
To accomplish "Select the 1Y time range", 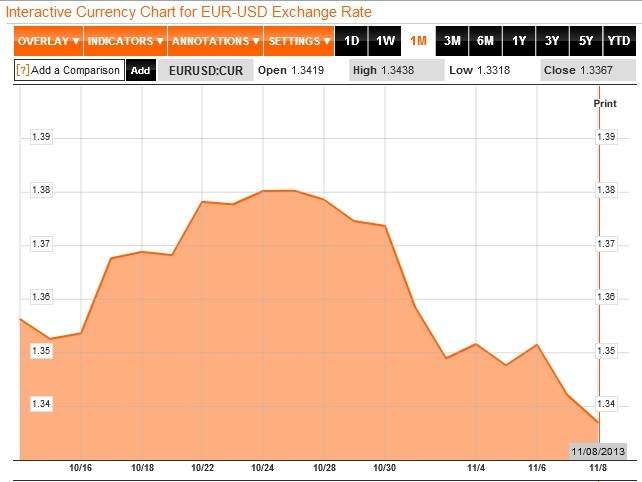I will [x=519, y=42].
